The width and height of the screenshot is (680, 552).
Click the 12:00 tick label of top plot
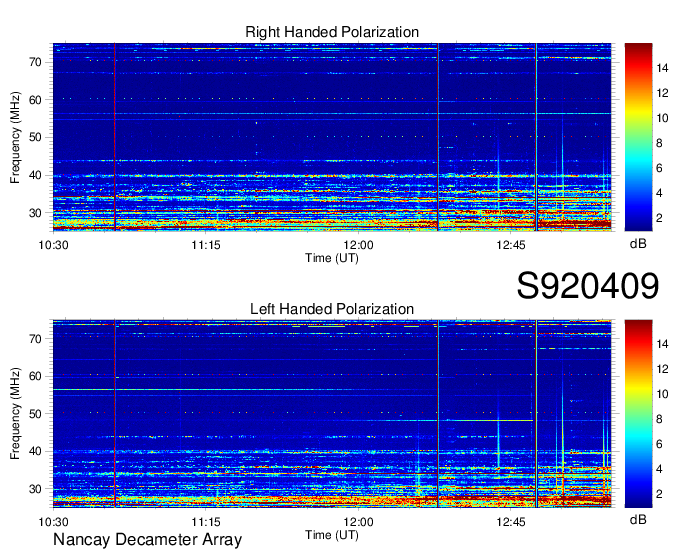(x=359, y=245)
